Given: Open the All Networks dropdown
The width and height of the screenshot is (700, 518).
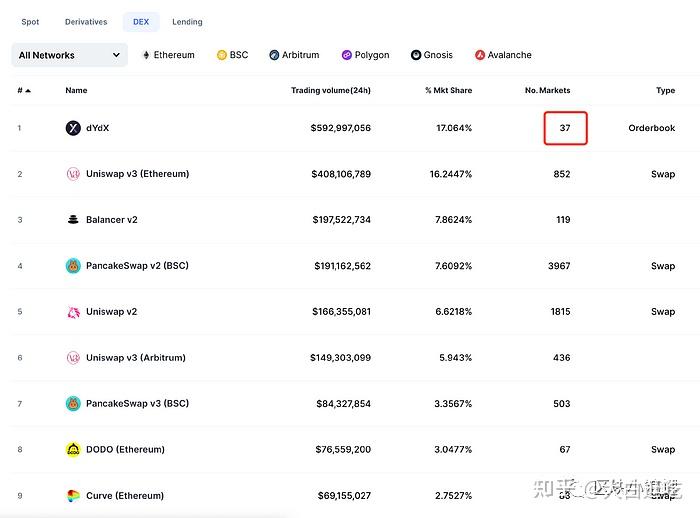Looking at the screenshot, I should [x=70, y=55].
